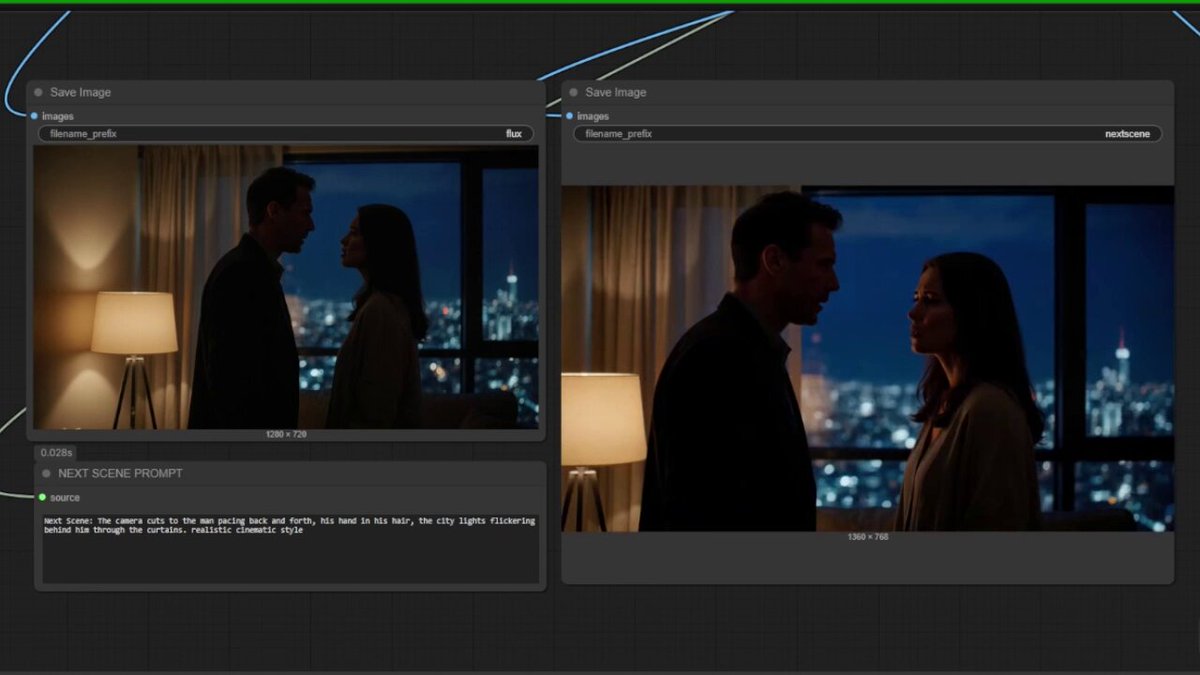The width and height of the screenshot is (1200, 675).
Task: Collapse the NEXT SCENE PROMPT node via its dot
Action: click(46, 473)
